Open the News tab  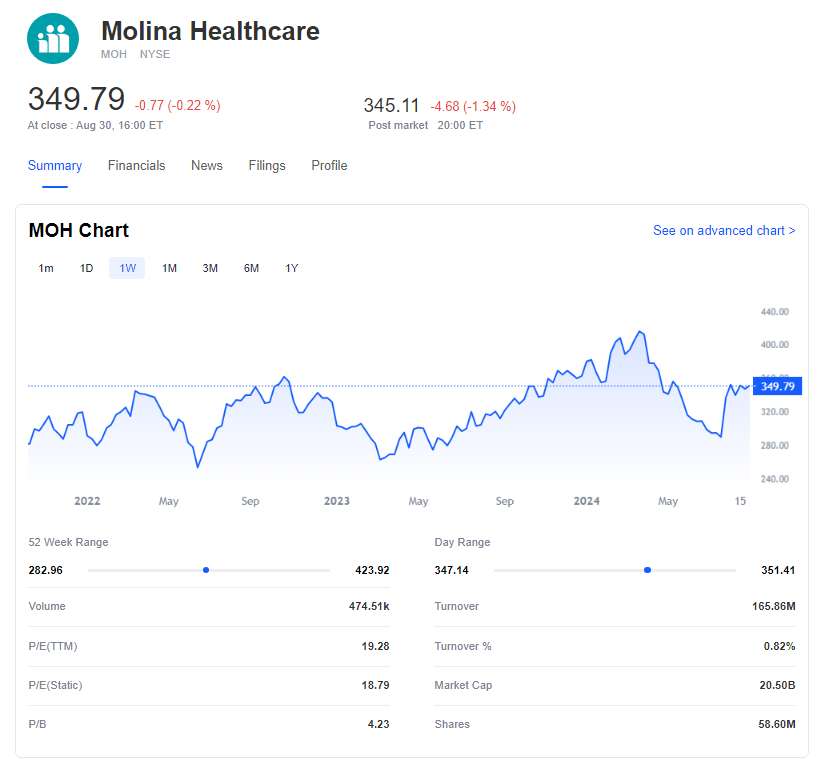coord(207,166)
